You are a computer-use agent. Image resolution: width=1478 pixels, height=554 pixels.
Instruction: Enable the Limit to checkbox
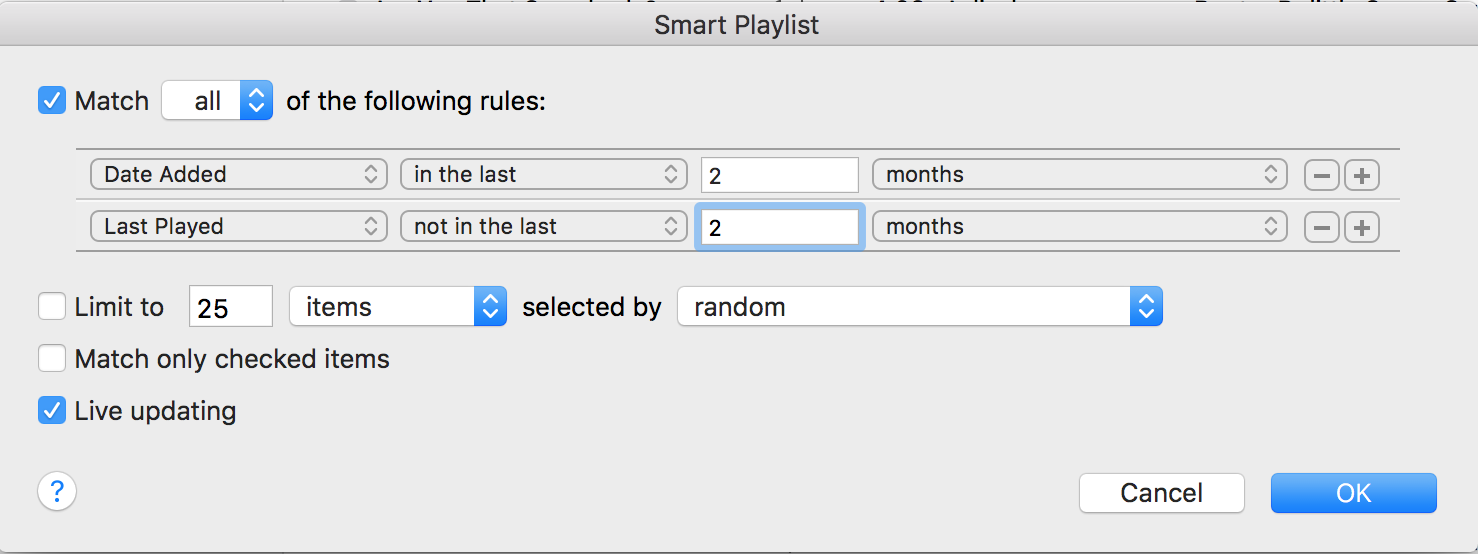pyautogui.click(x=52, y=306)
